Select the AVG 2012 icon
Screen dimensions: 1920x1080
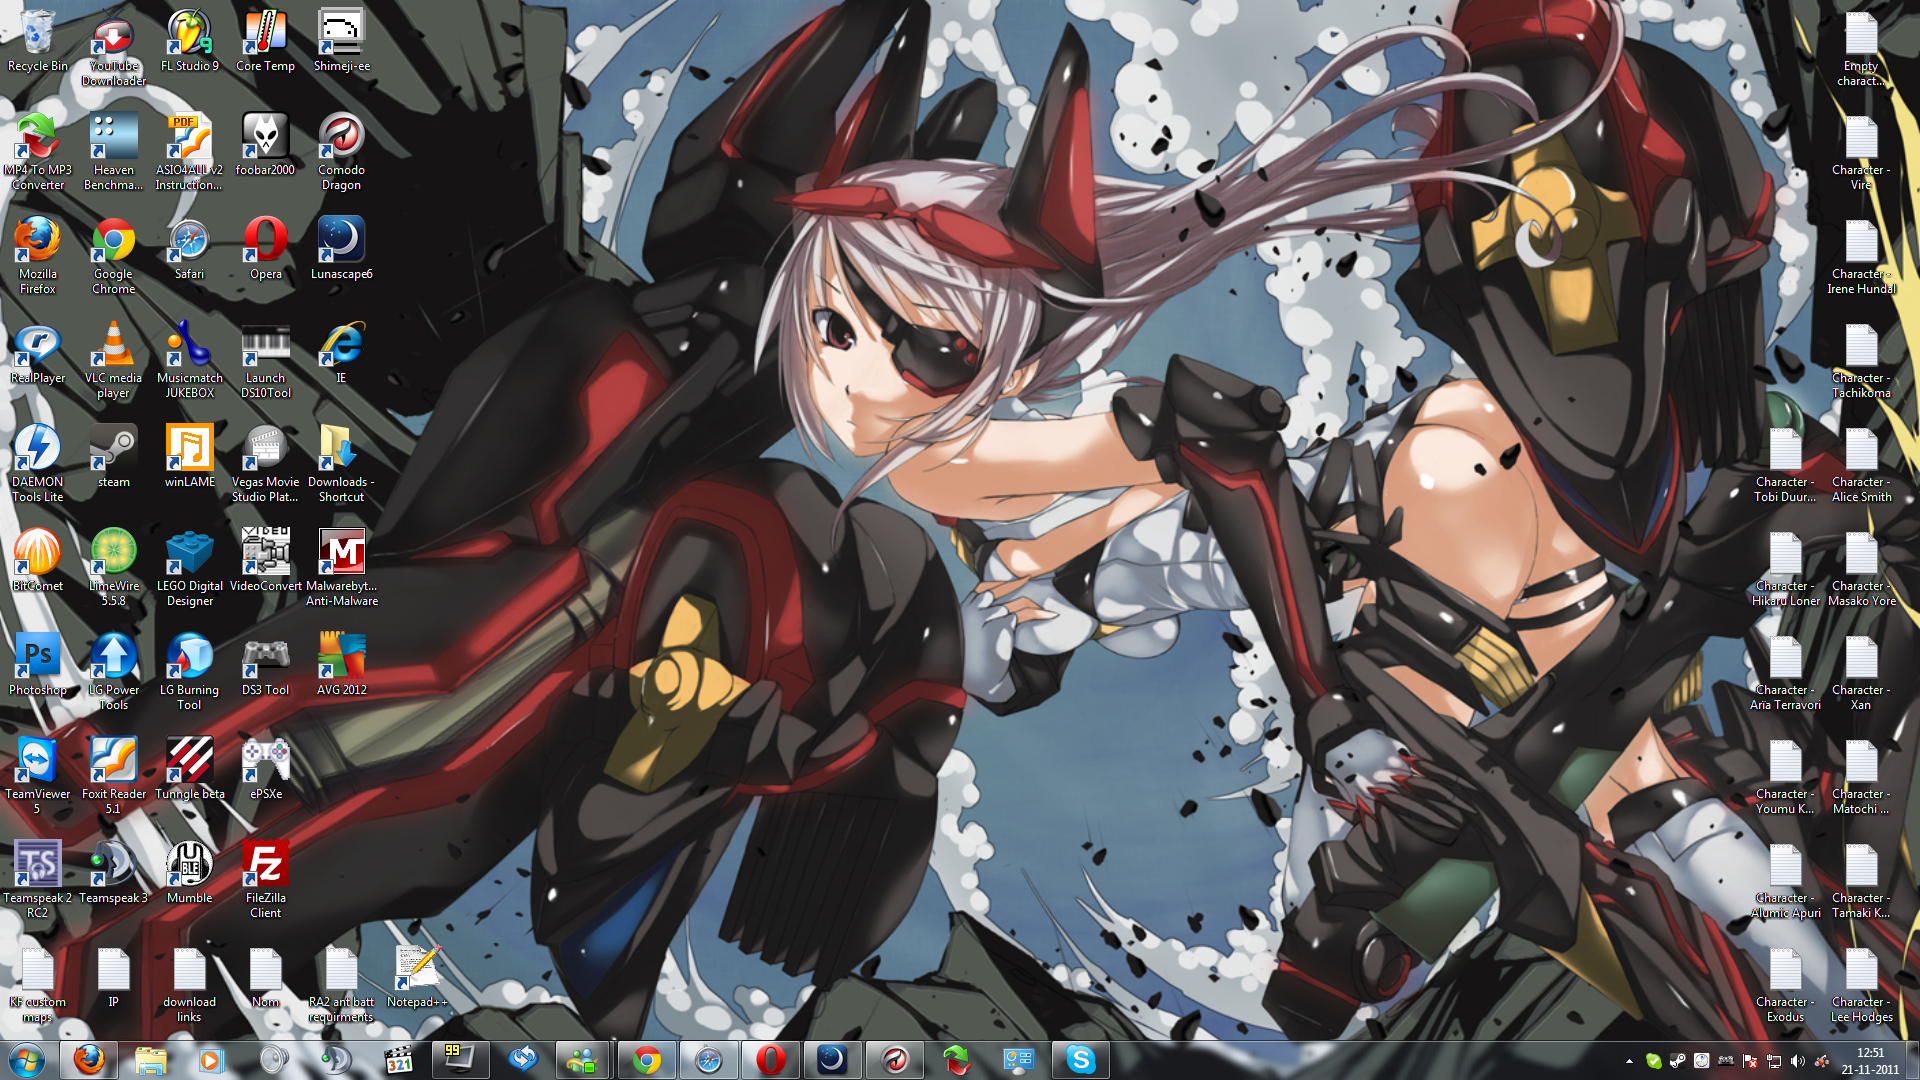(342, 666)
